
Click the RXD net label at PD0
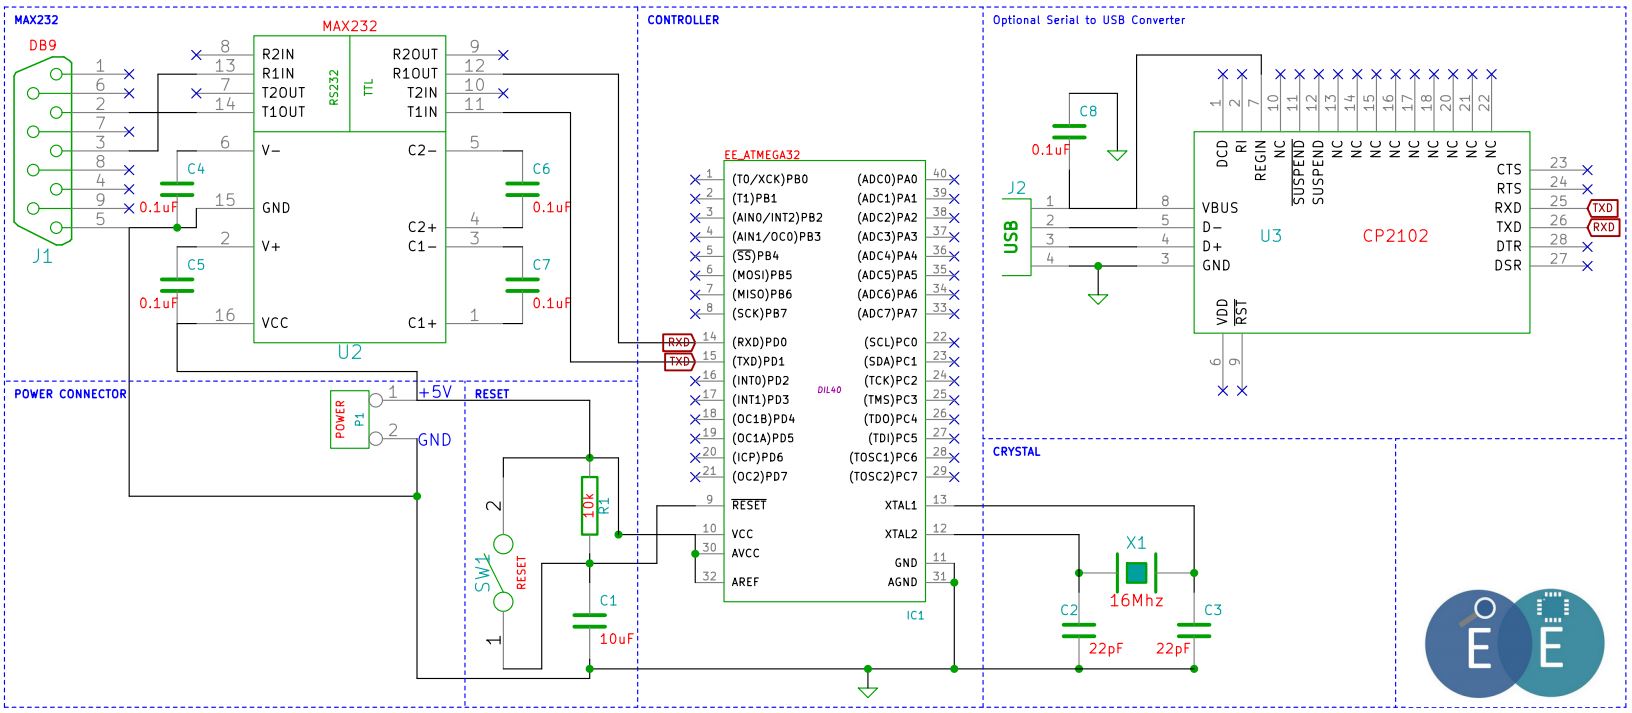pyautogui.click(x=679, y=342)
